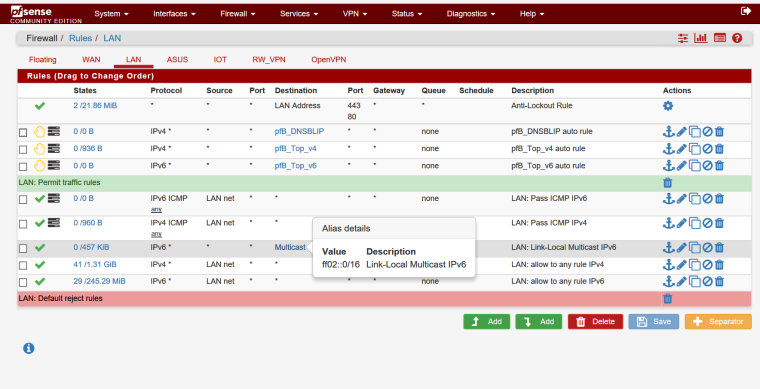Viewport: 760px width, 389px height.
Task: Select the pfB_Top_v6 rule checkbox
Action: [23, 167]
